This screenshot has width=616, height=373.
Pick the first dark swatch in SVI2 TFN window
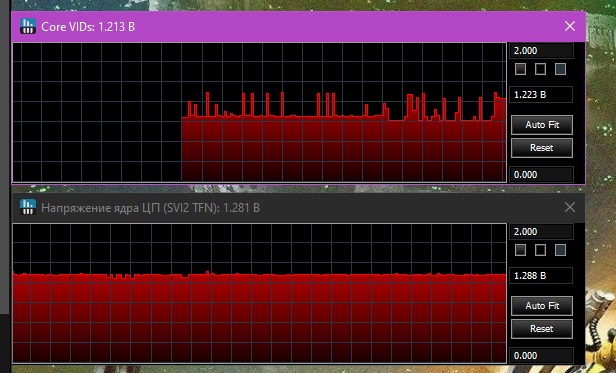click(521, 250)
